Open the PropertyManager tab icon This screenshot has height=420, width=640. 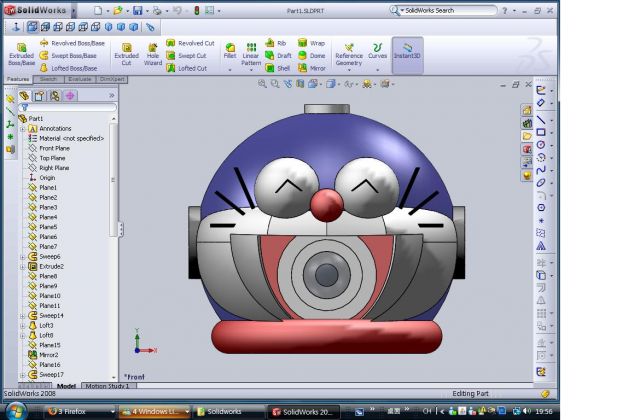39,96
